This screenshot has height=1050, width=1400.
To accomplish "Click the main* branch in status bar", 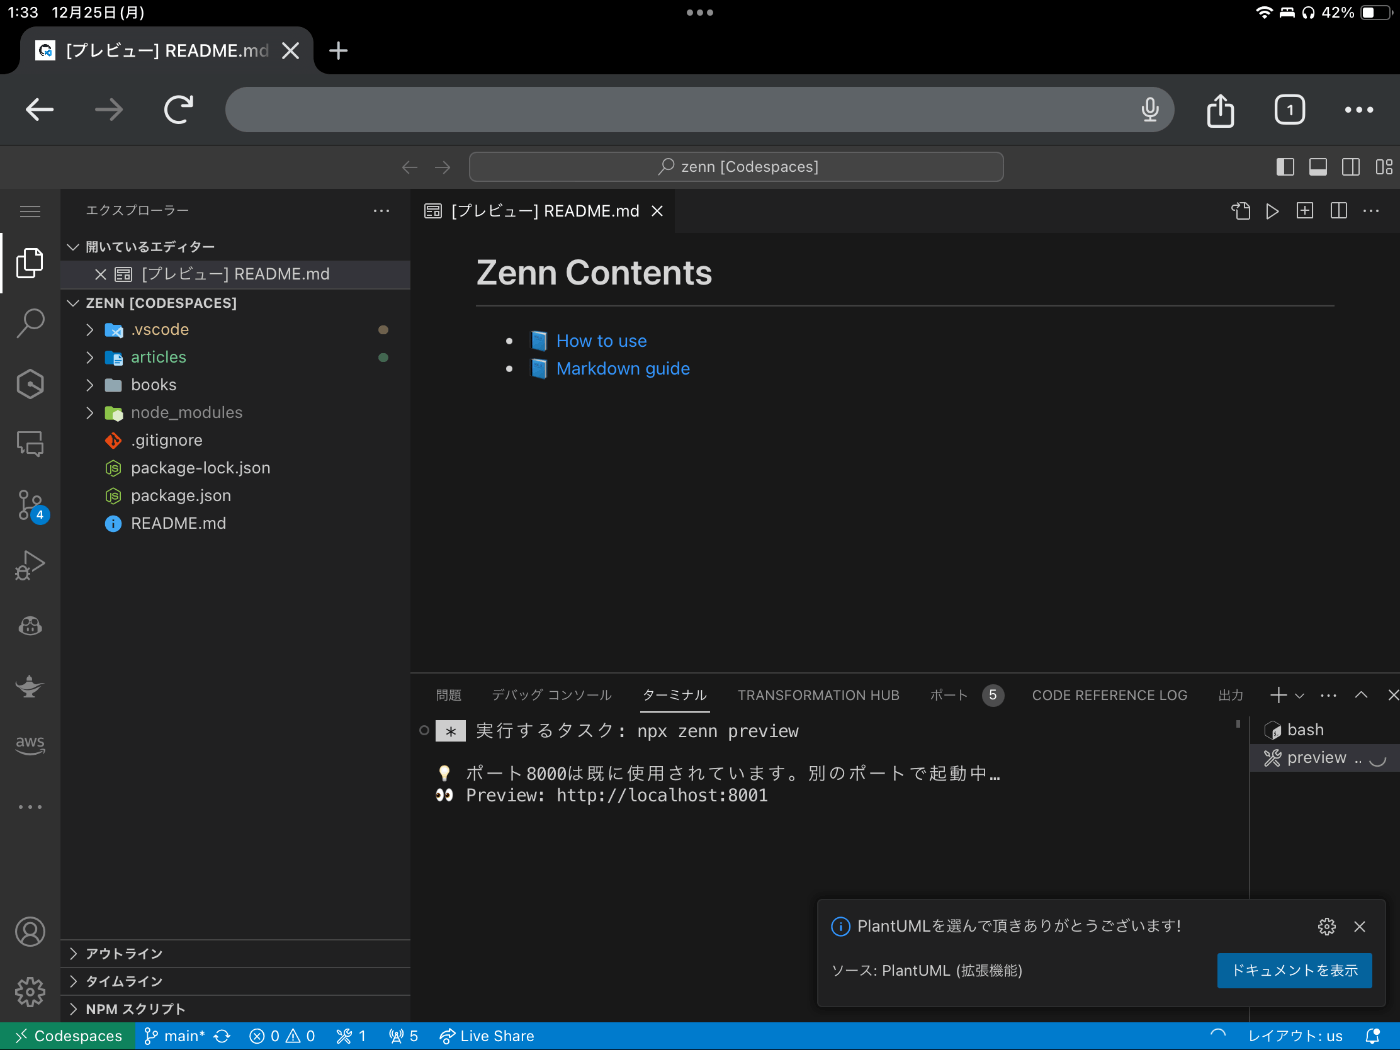I will click(x=174, y=1036).
